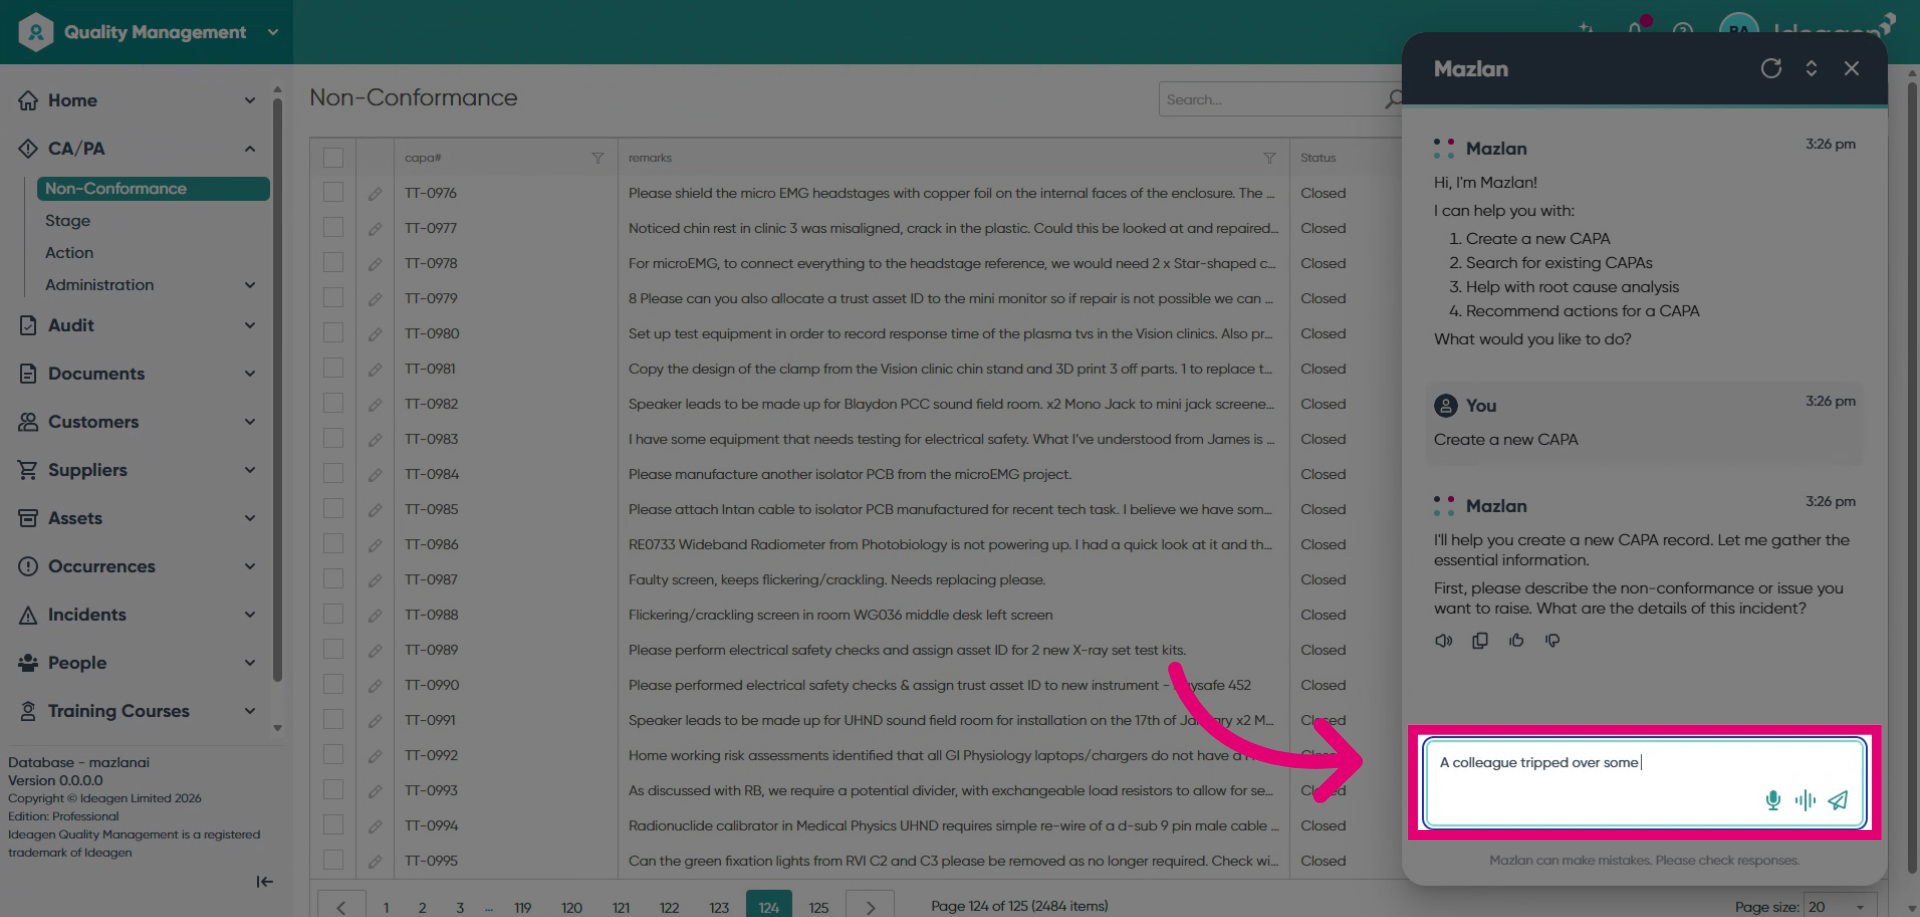Viewport: 1920px width, 917px height.
Task: Give thumbs down to Mazlan's response
Action: [x=1552, y=640]
